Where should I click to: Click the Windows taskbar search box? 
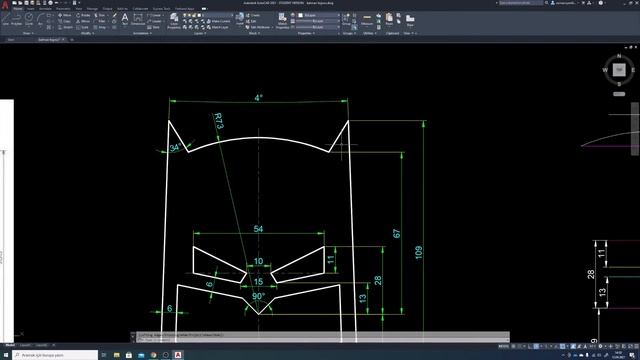[x=55, y=355]
